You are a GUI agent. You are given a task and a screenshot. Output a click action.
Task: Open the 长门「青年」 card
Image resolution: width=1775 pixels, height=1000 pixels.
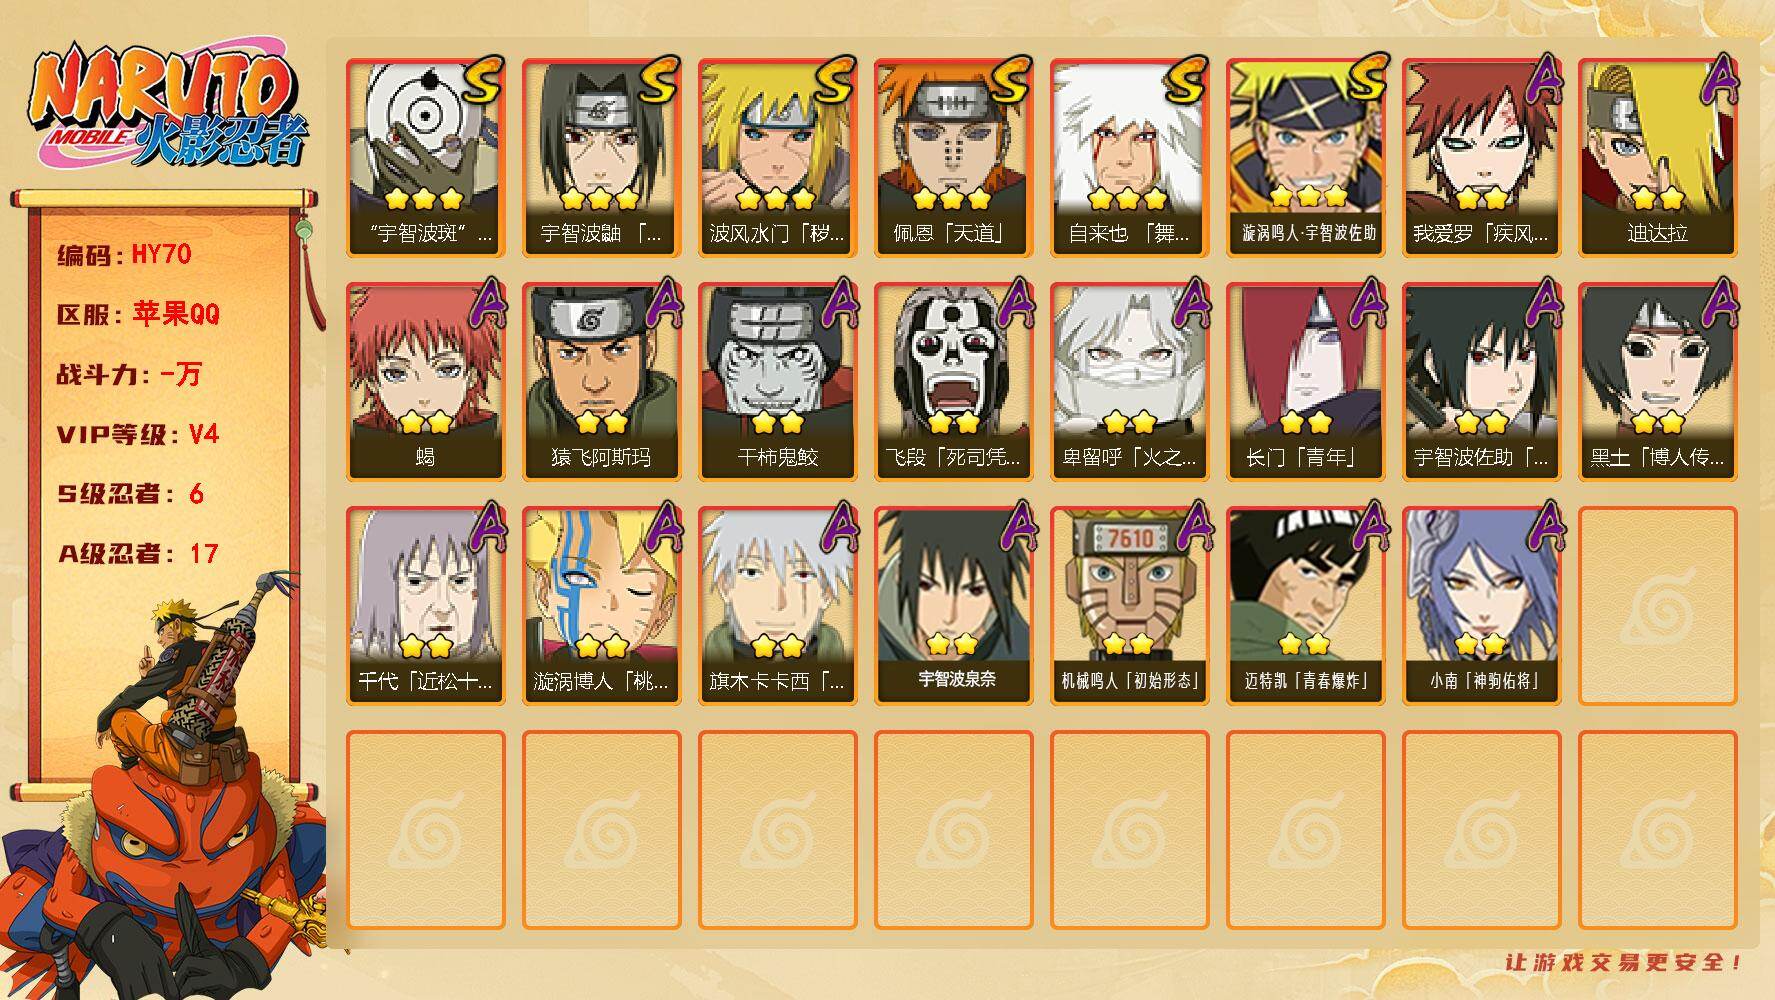(1305, 382)
